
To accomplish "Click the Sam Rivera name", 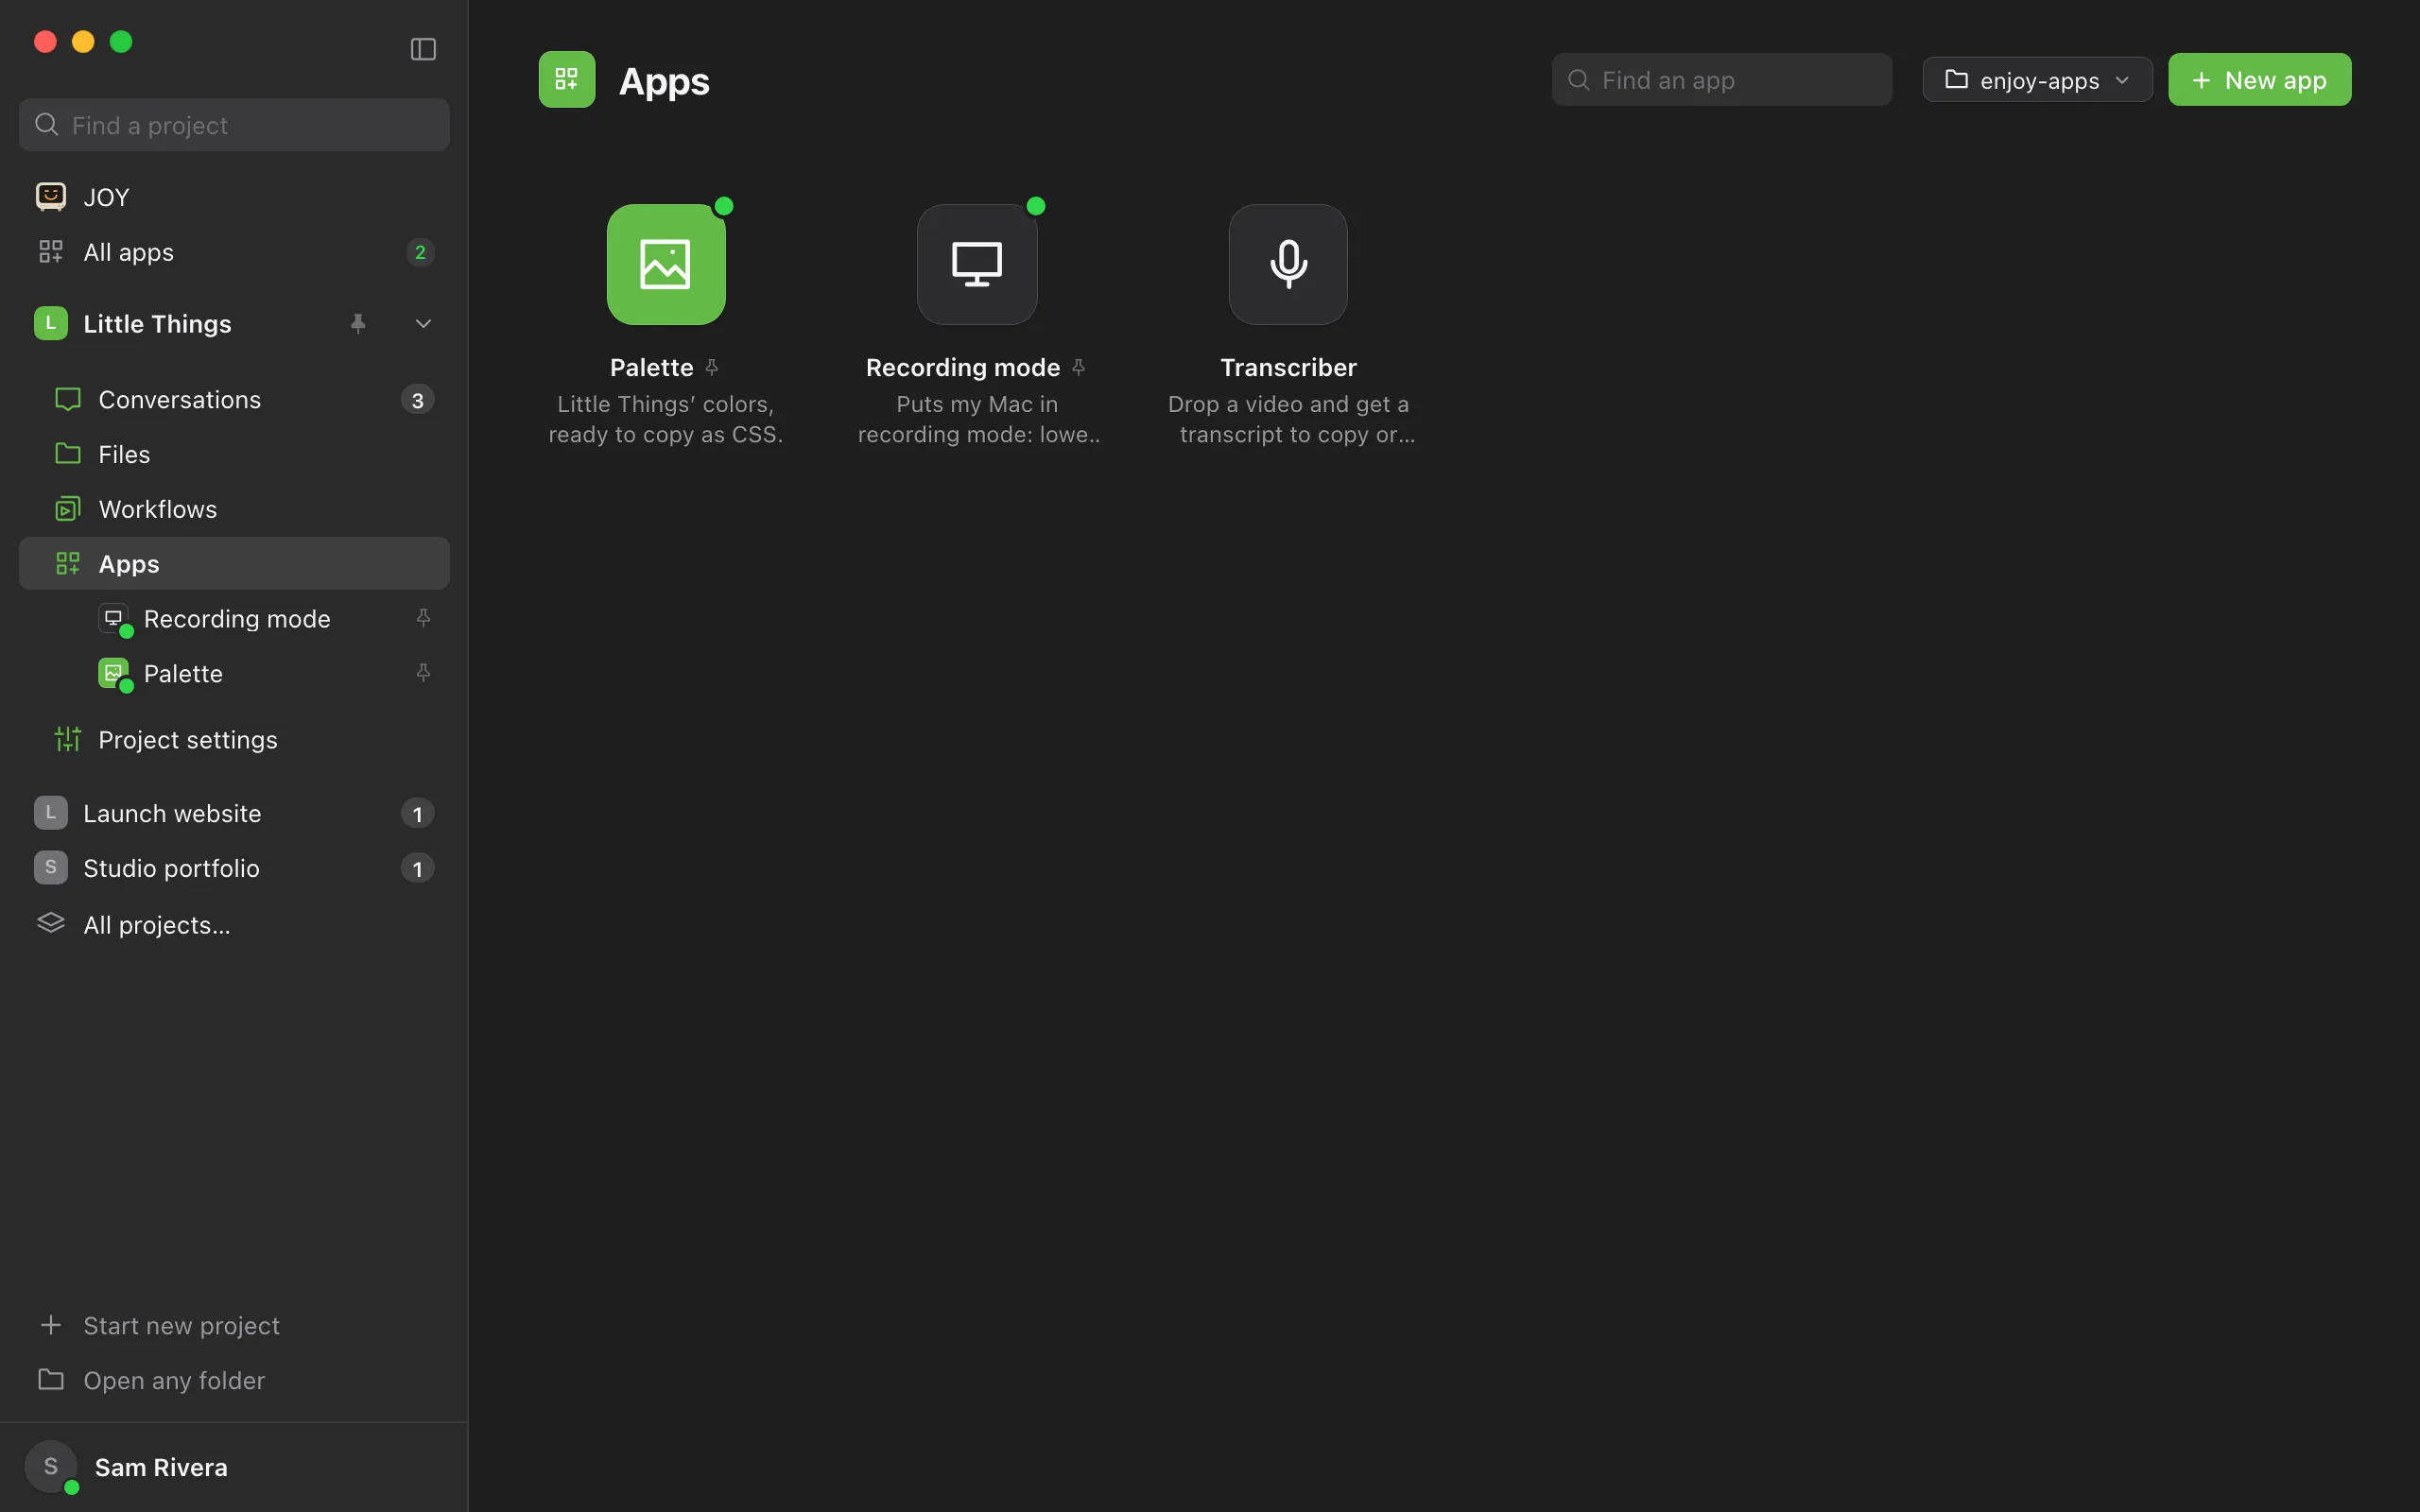I will click(161, 1467).
